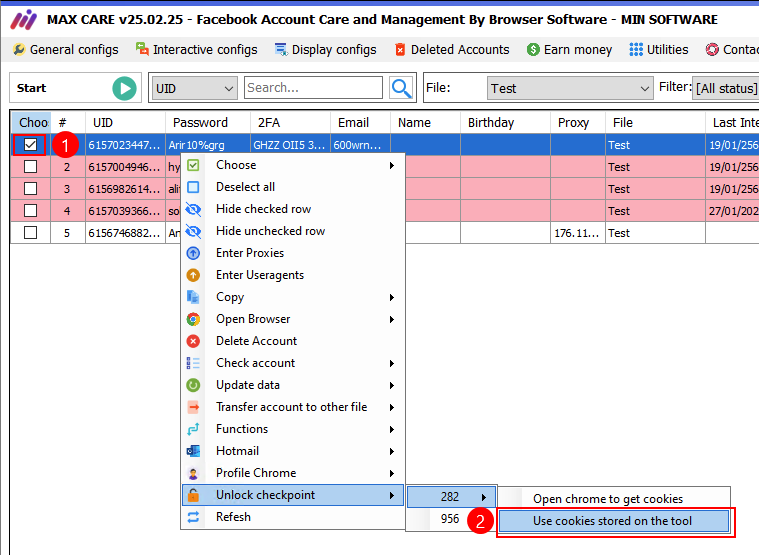Click the Check account list icon
The width and height of the screenshot is (759, 555).
click(193, 363)
